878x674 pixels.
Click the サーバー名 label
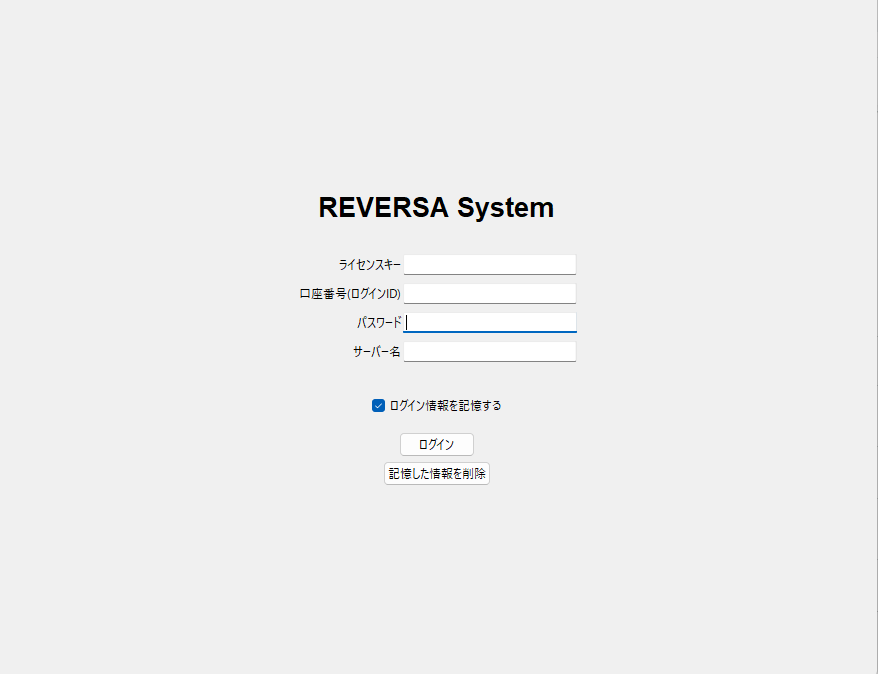click(376, 352)
